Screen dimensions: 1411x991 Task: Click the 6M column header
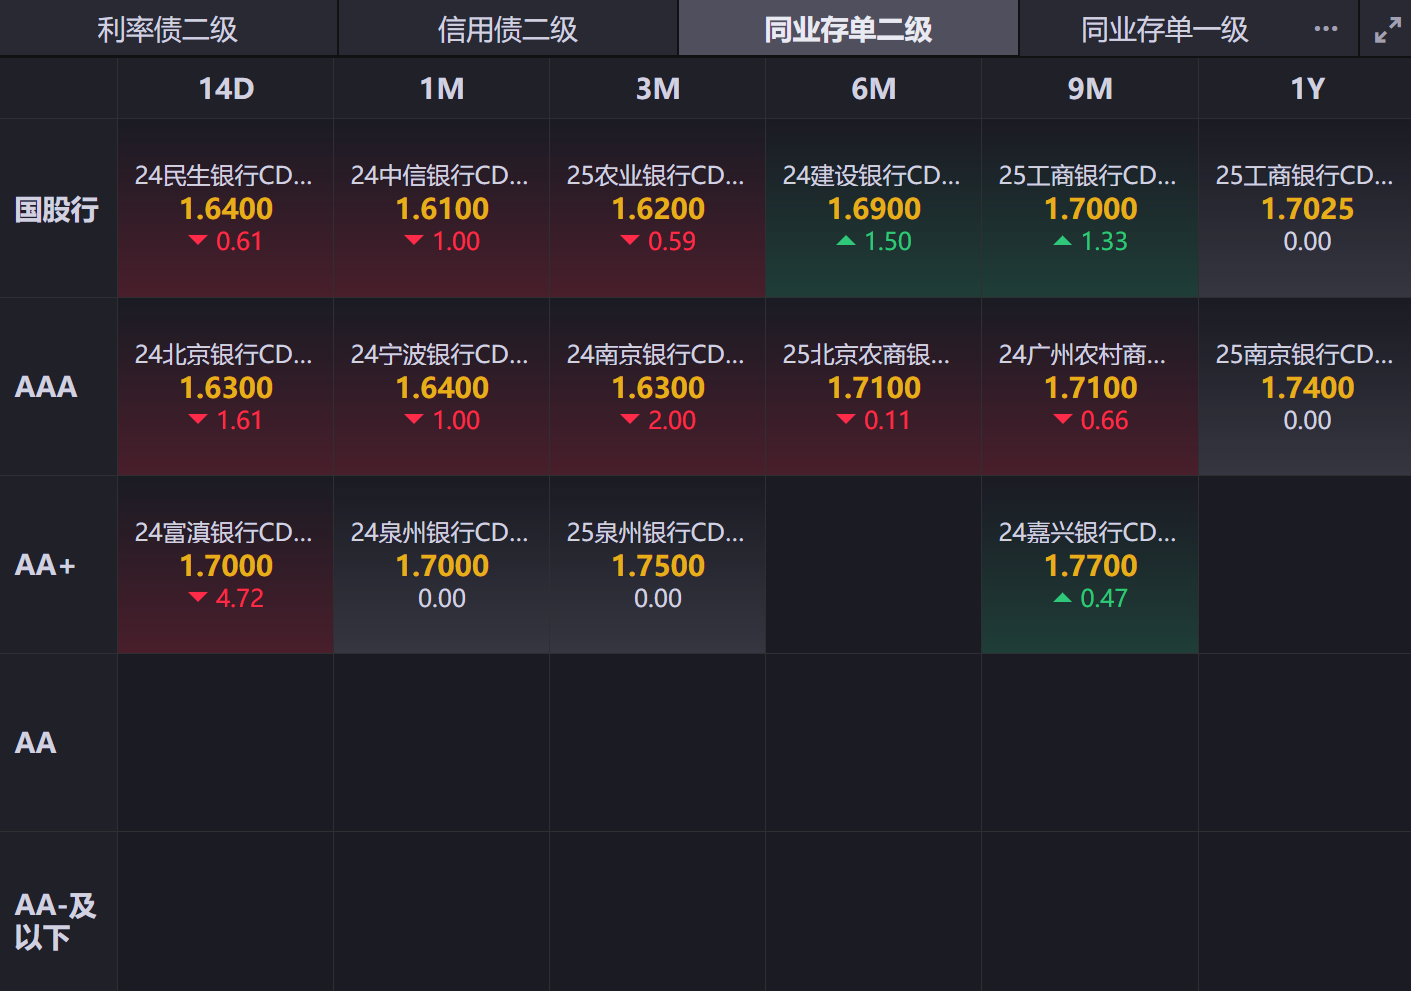click(x=874, y=89)
